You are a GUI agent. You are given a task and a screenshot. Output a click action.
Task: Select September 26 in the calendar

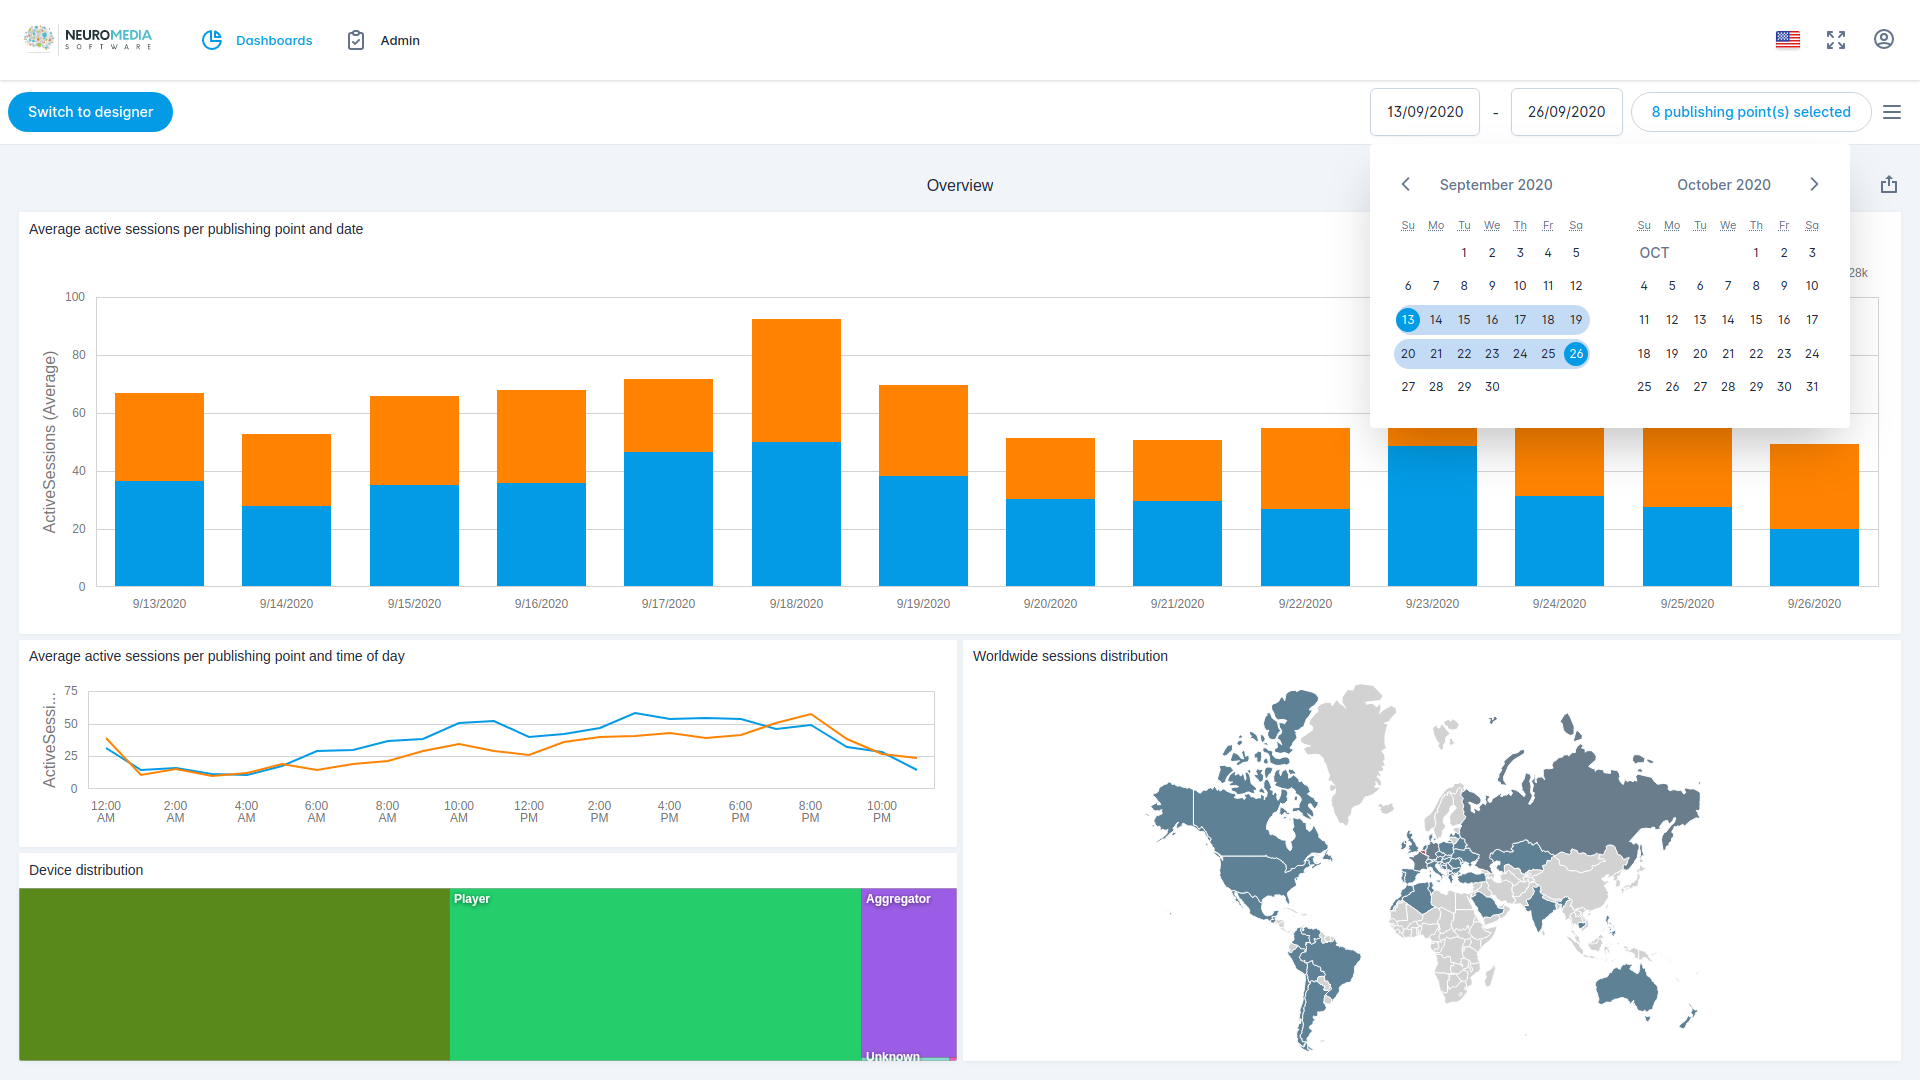[1576, 354]
